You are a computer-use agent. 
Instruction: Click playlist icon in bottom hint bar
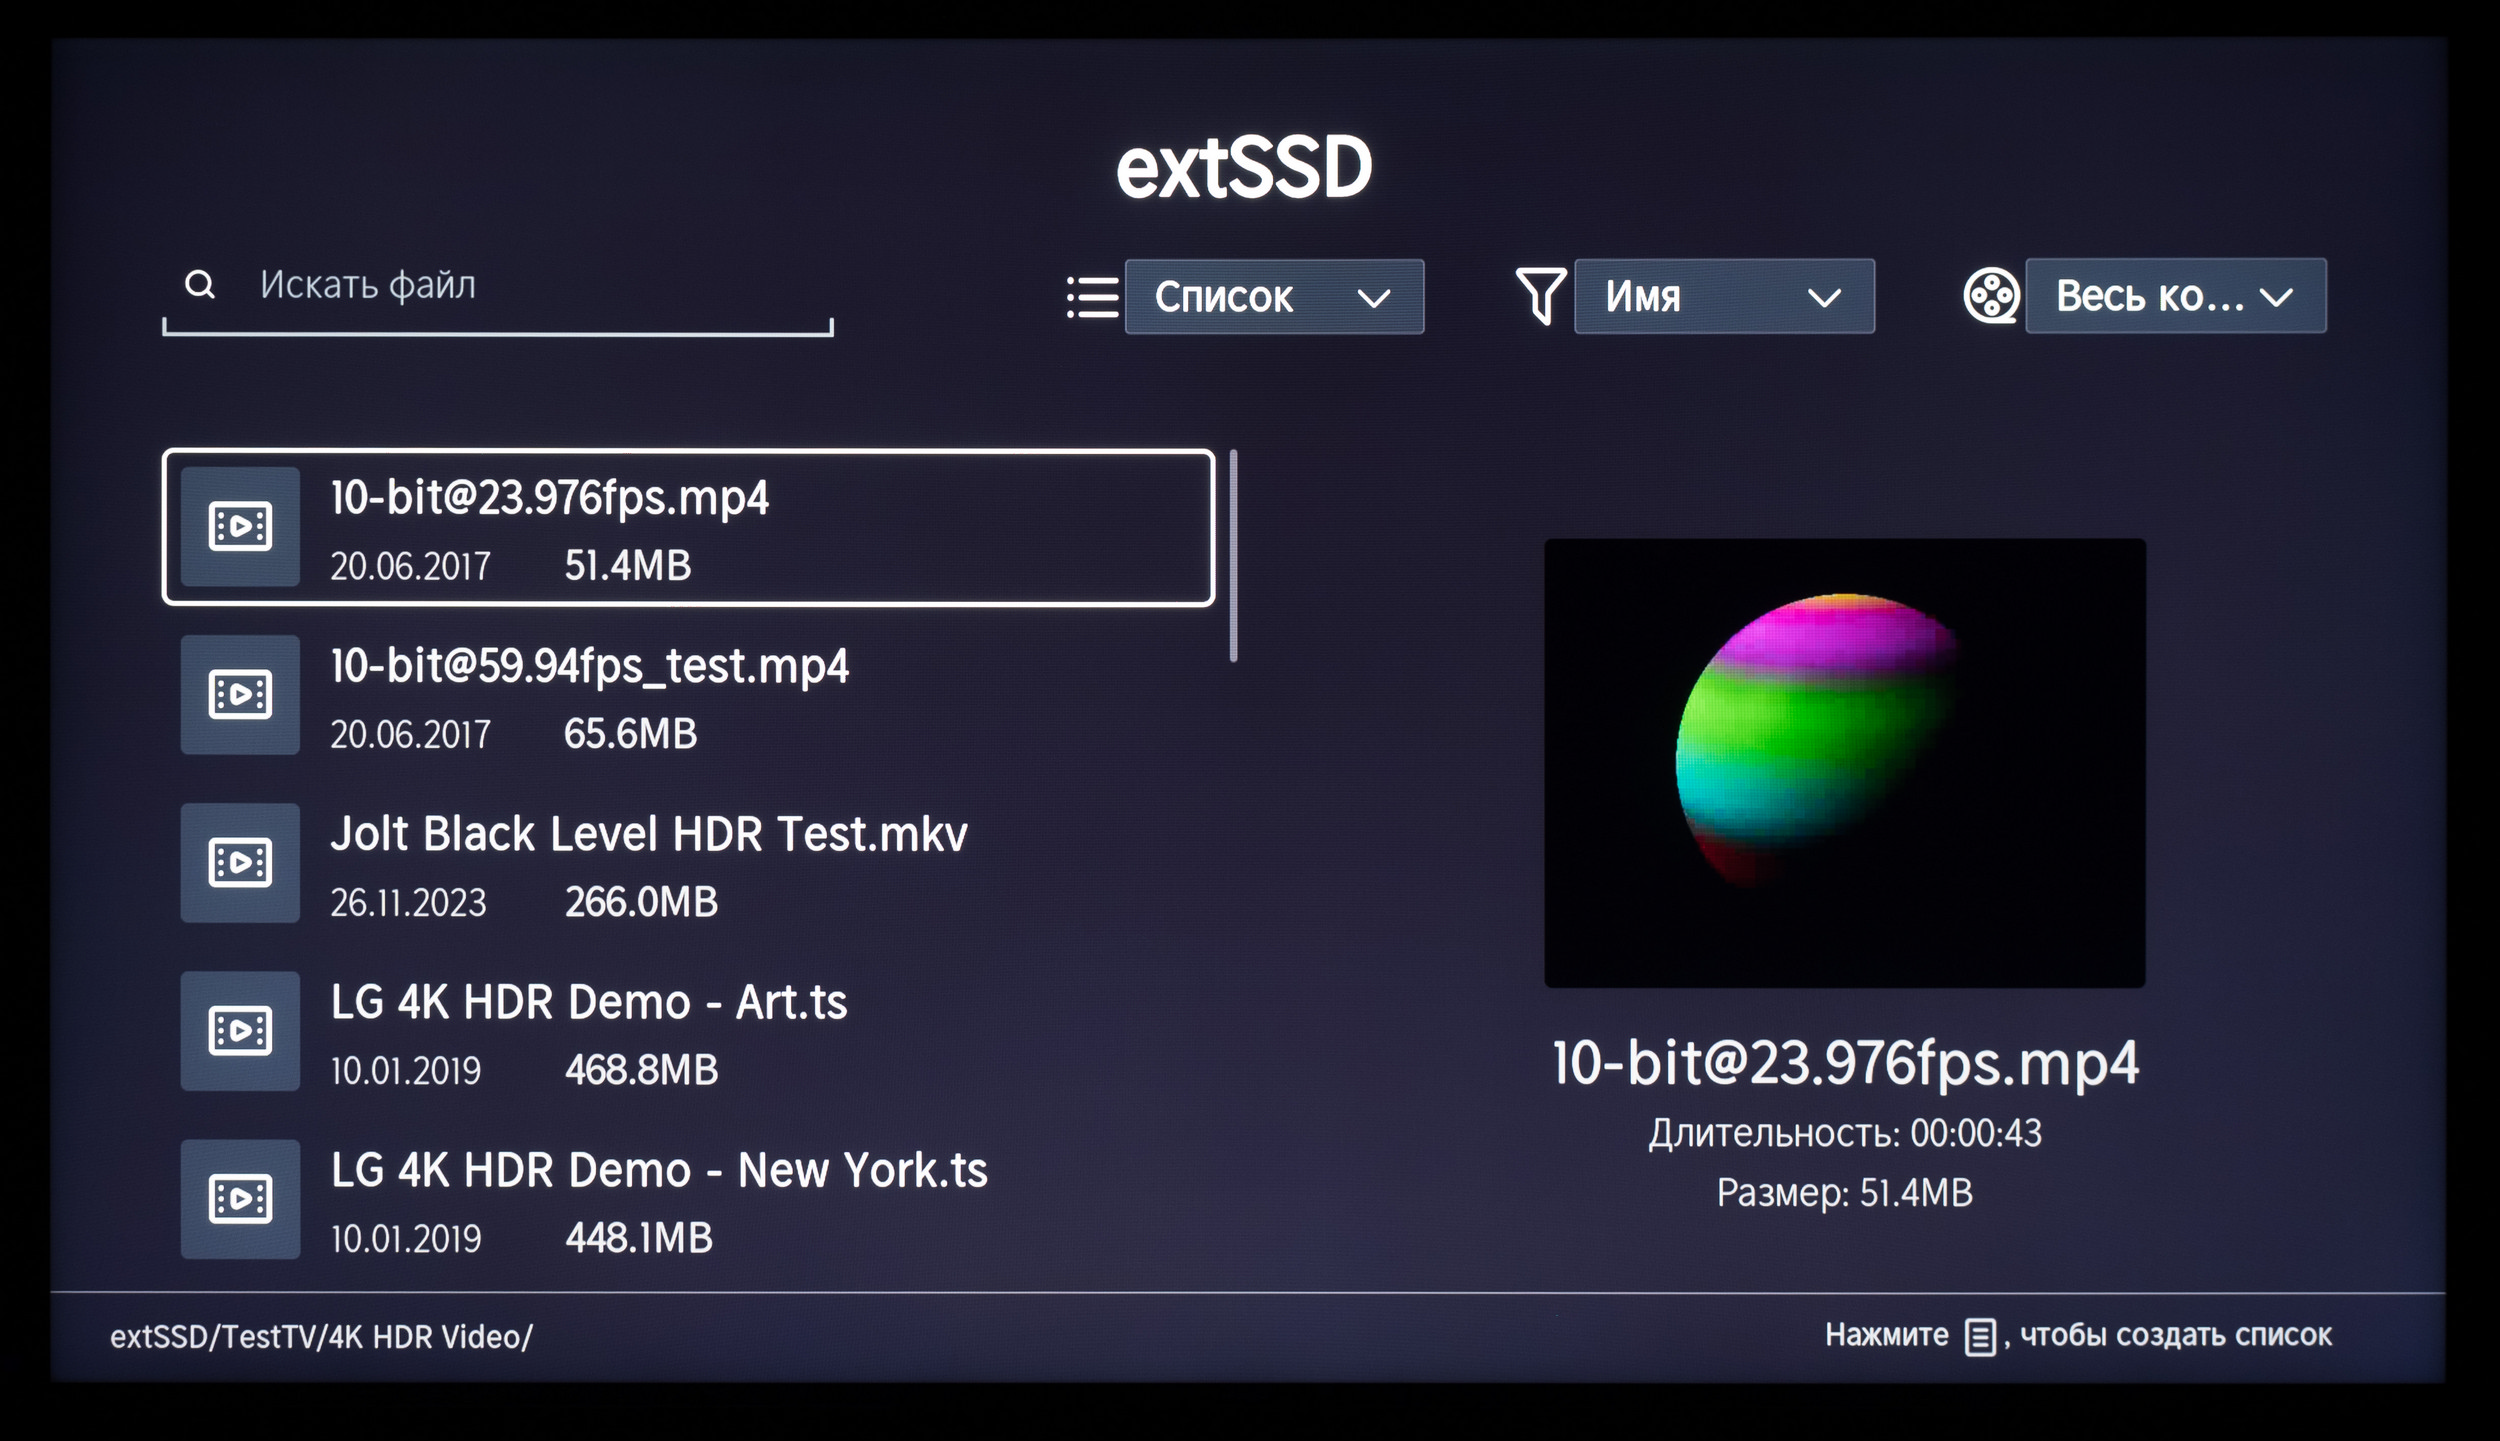pos(1980,1337)
